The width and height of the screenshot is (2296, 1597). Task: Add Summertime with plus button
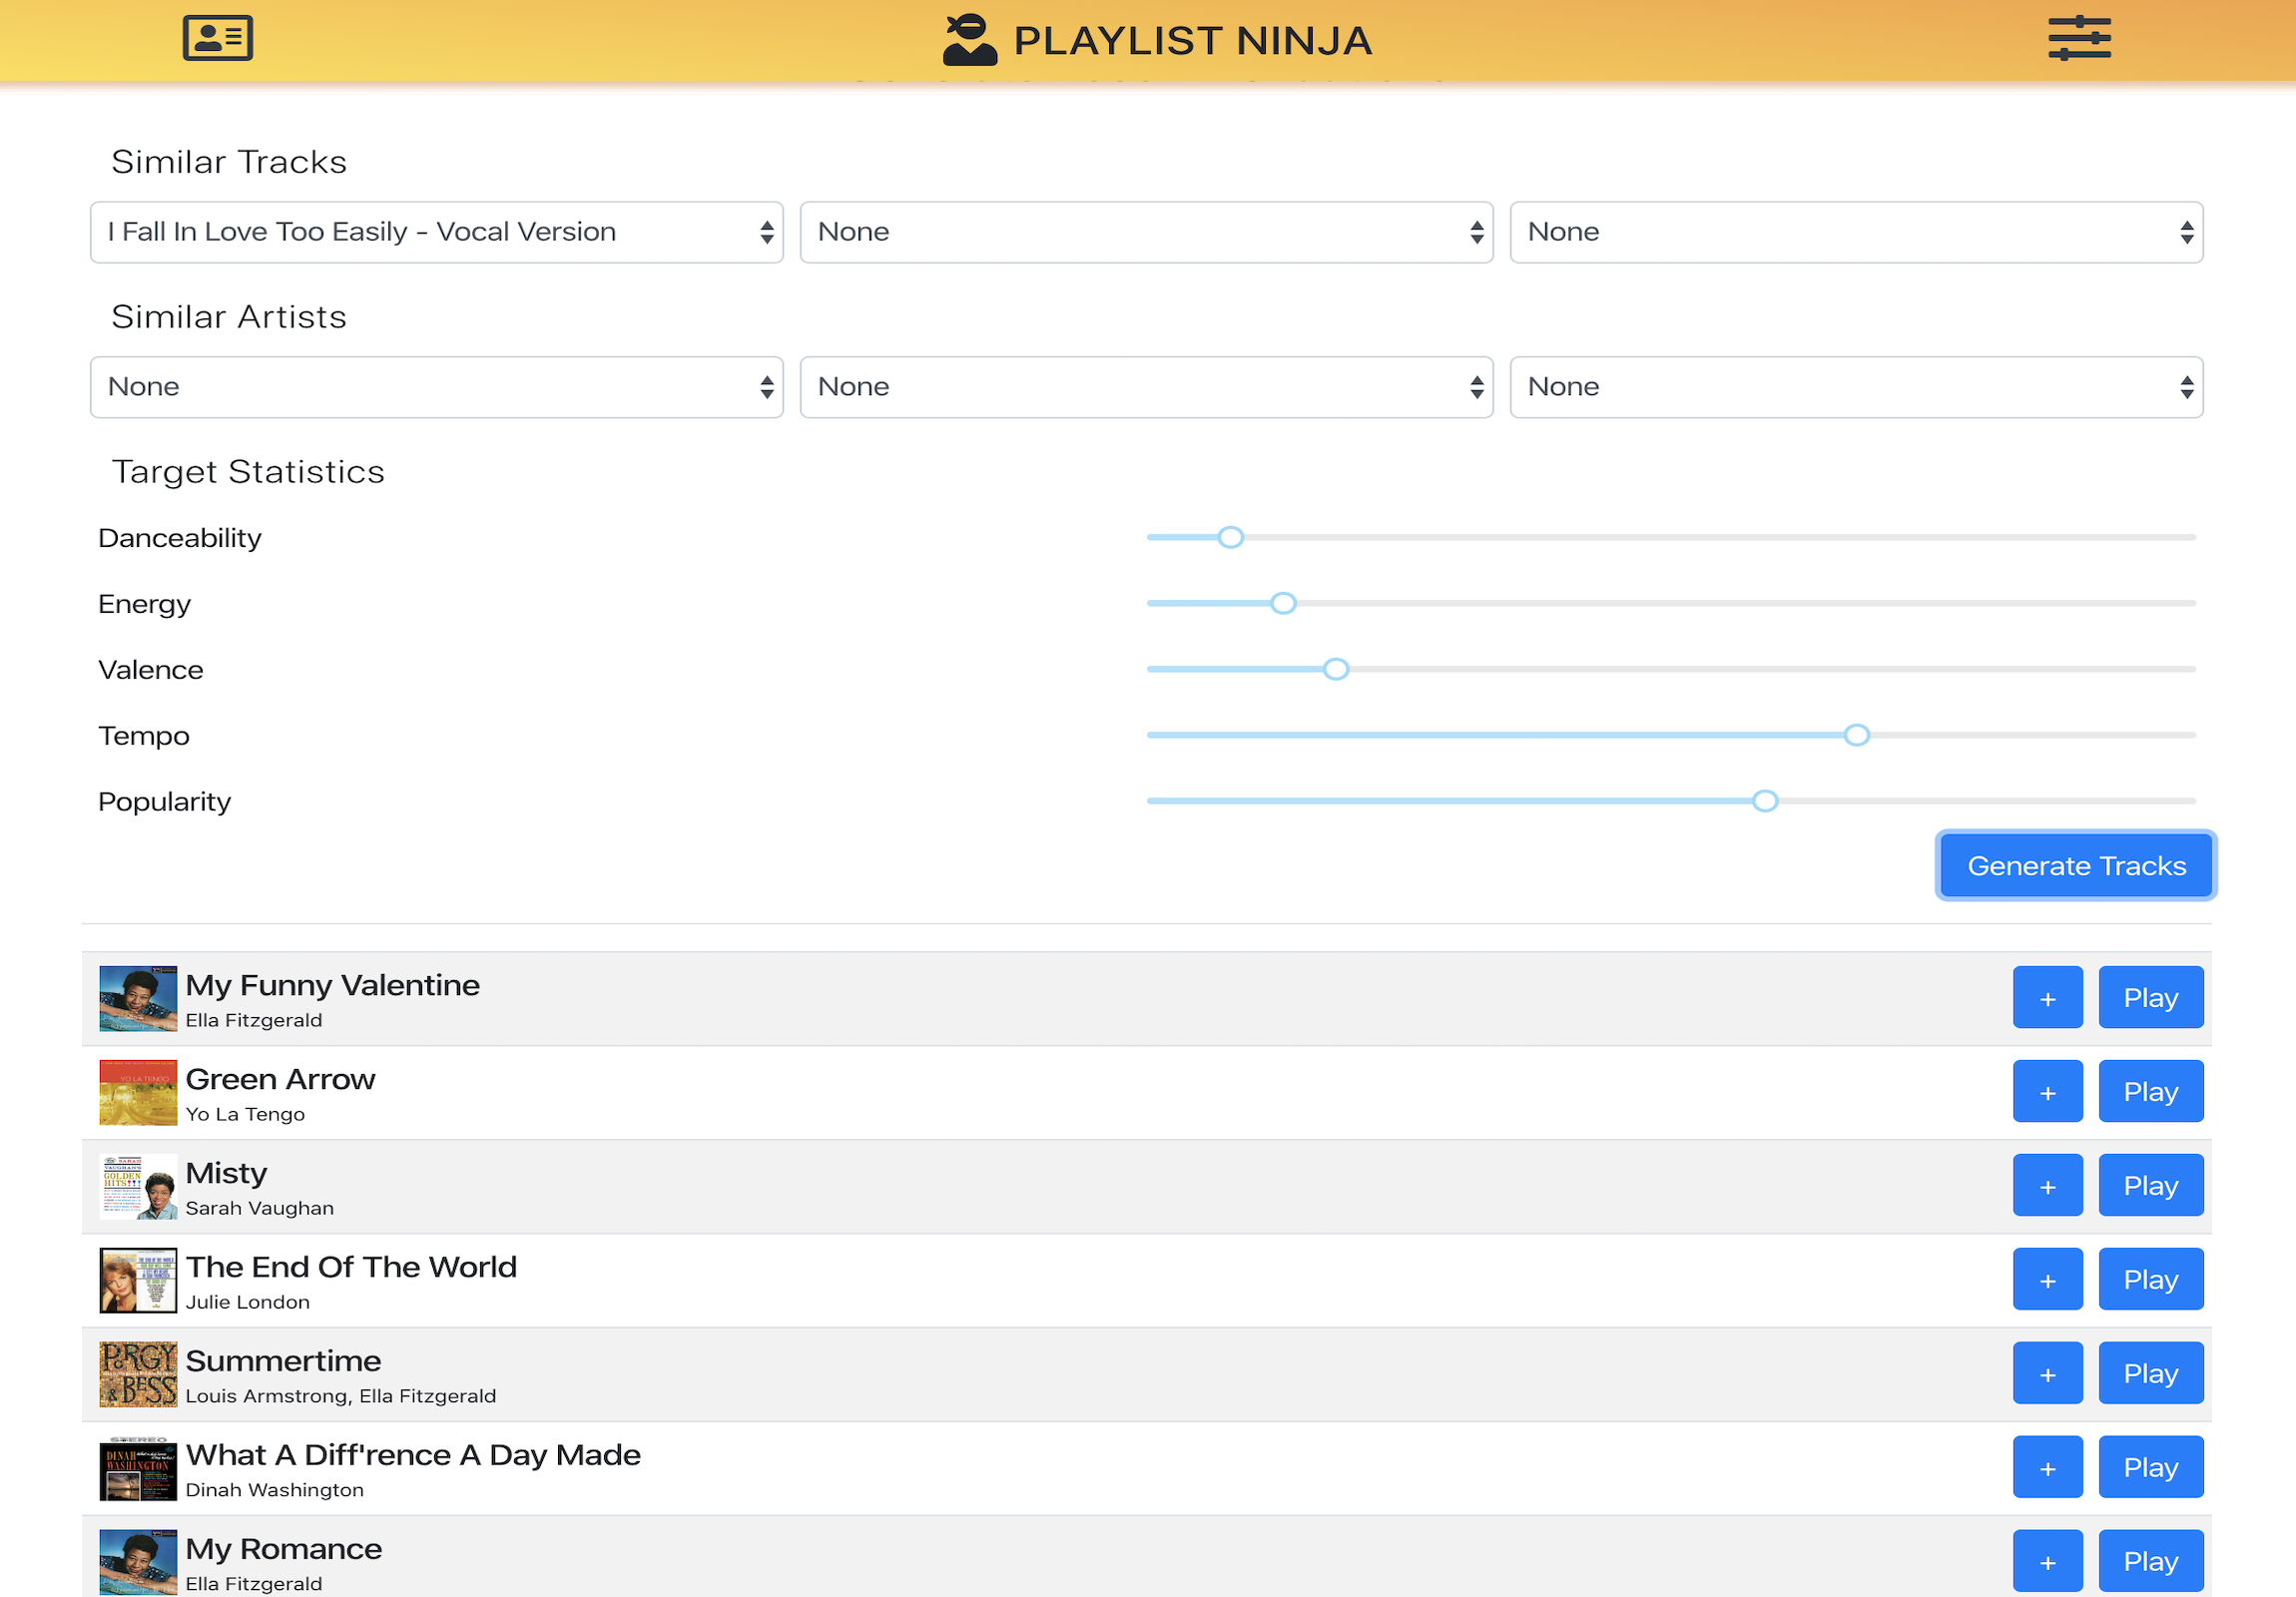tap(2046, 1373)
